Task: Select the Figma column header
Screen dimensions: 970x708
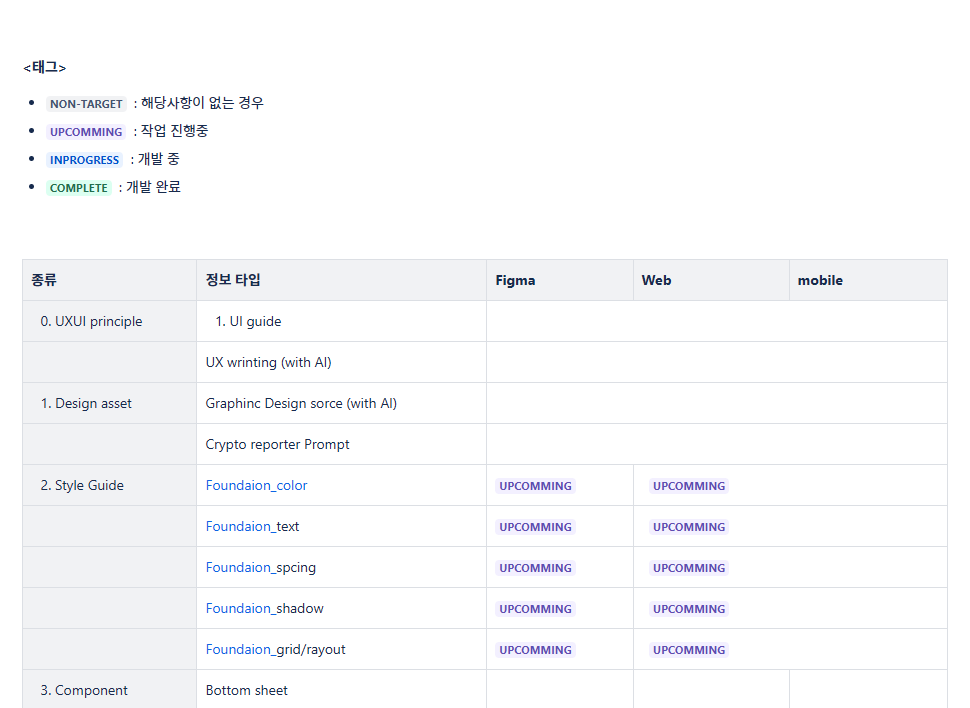Action: [515, 280]
